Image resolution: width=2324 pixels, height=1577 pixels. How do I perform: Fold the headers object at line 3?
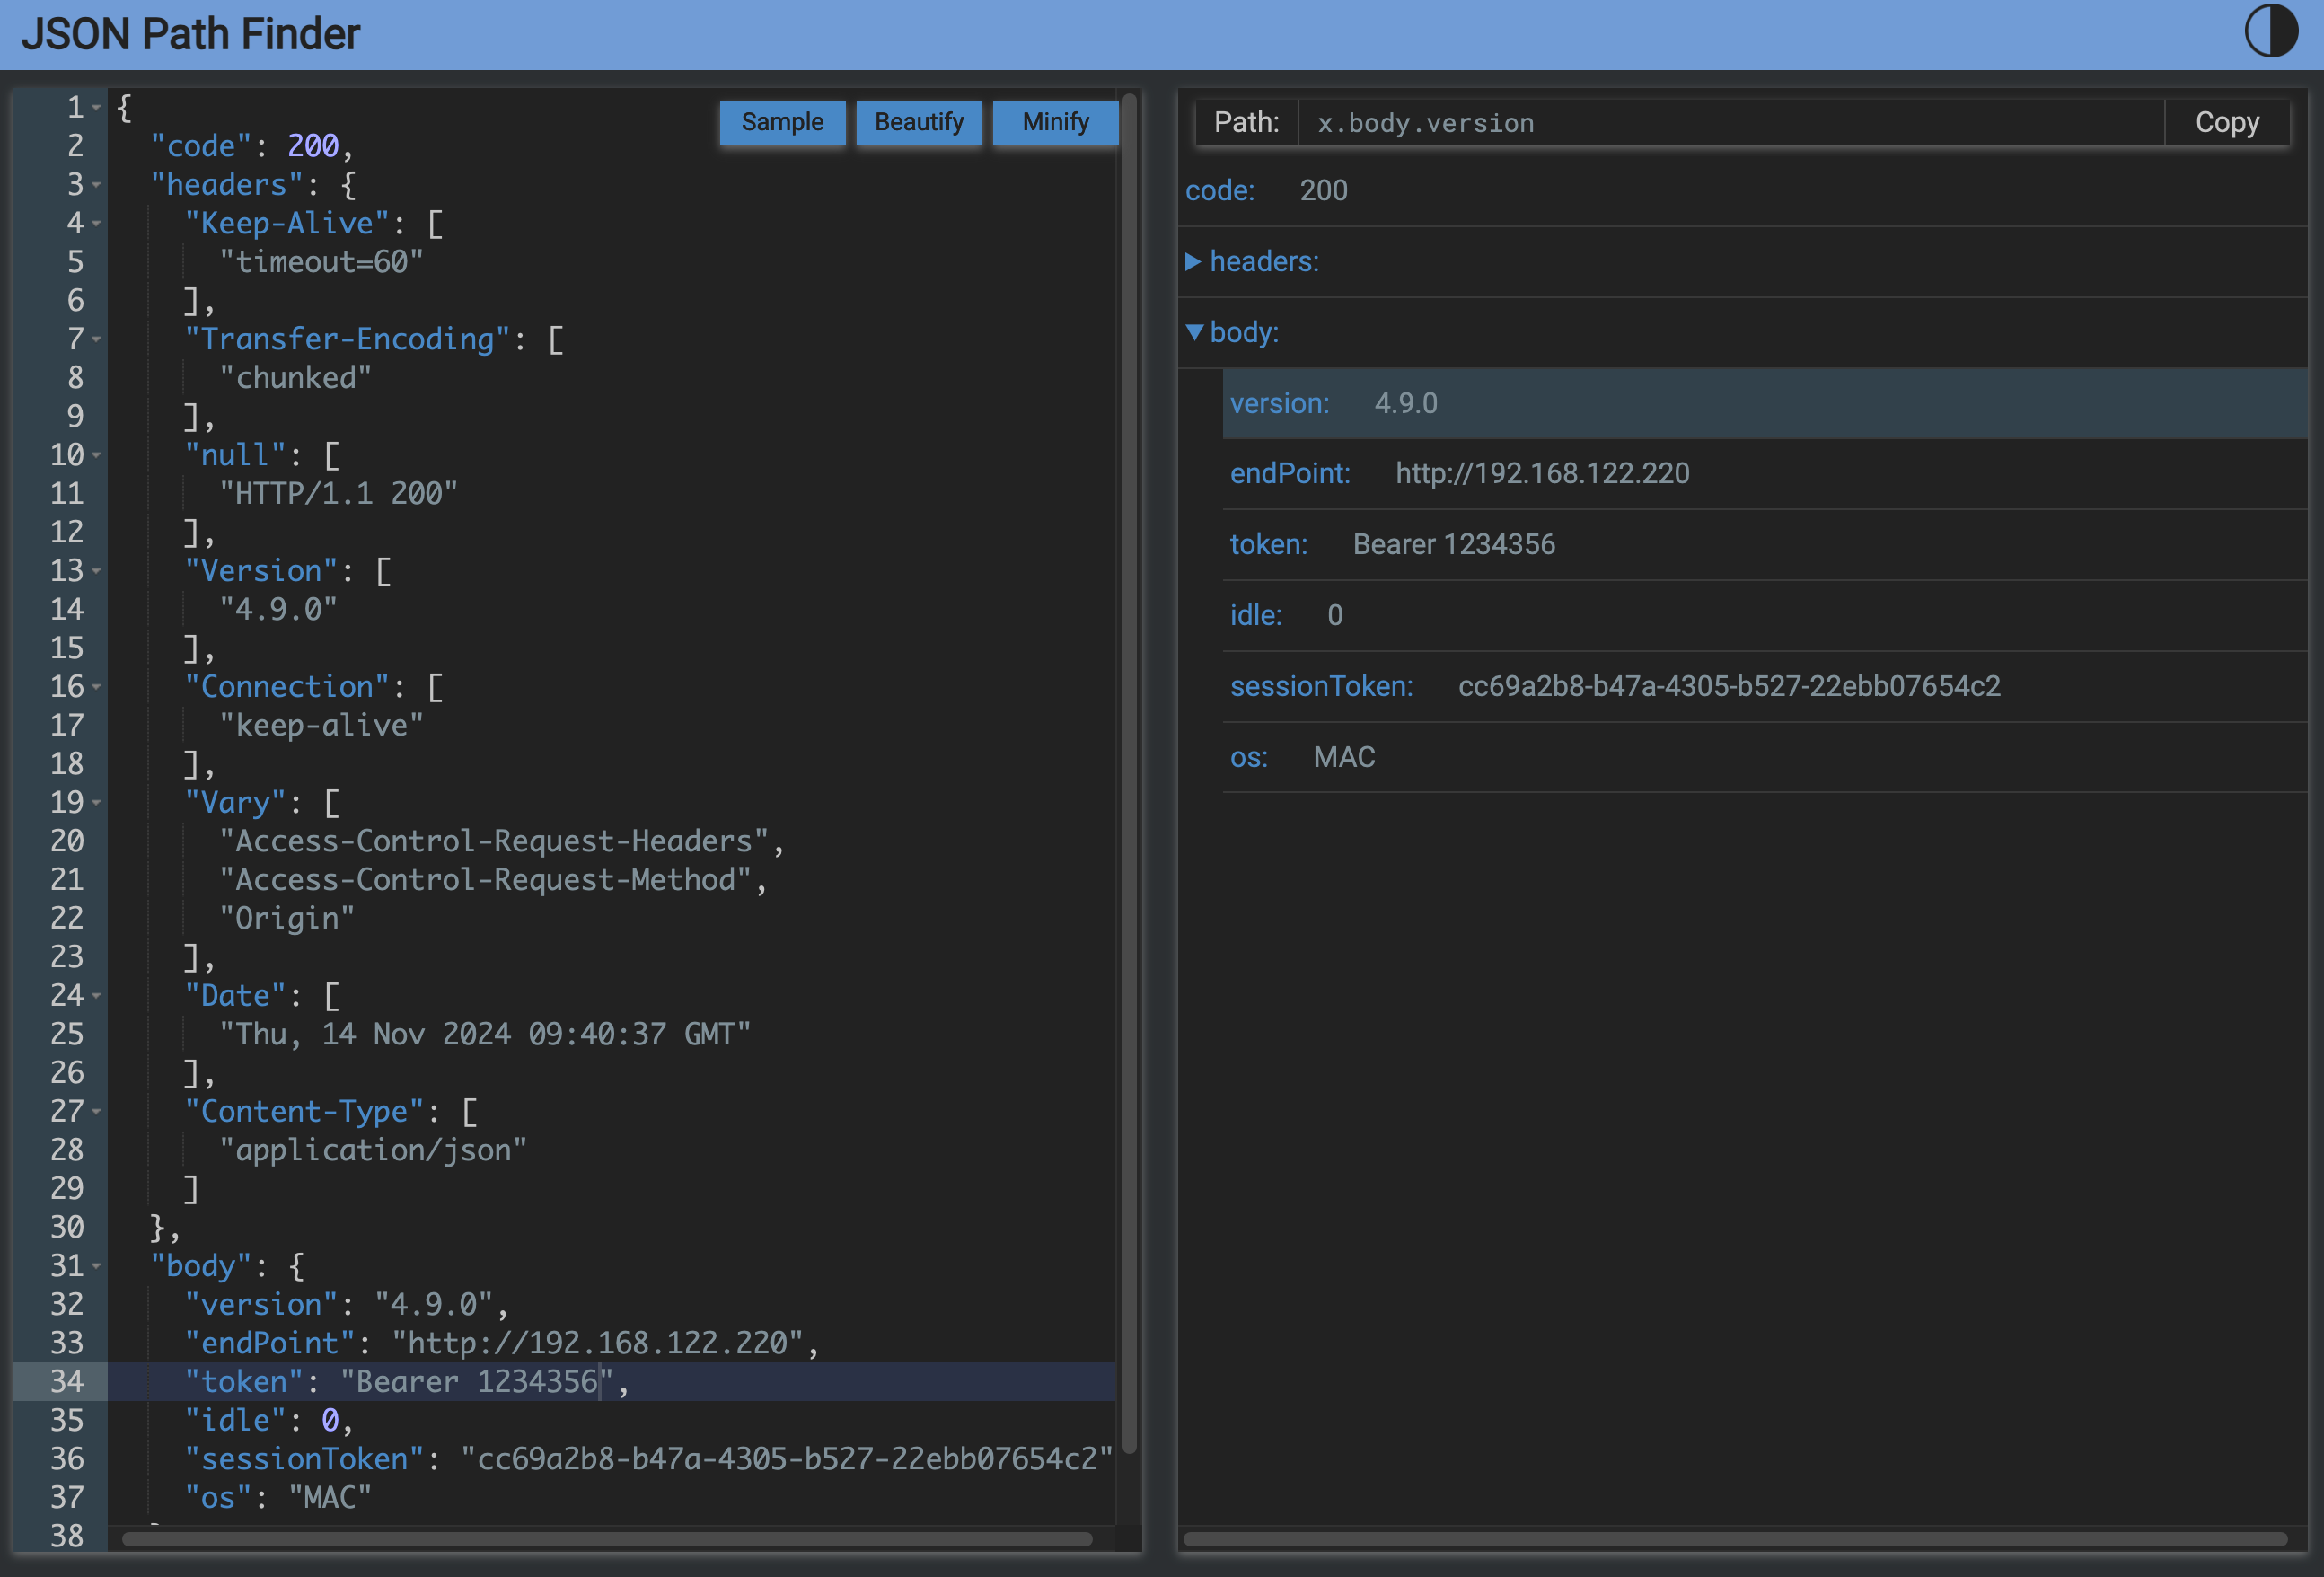97,185
